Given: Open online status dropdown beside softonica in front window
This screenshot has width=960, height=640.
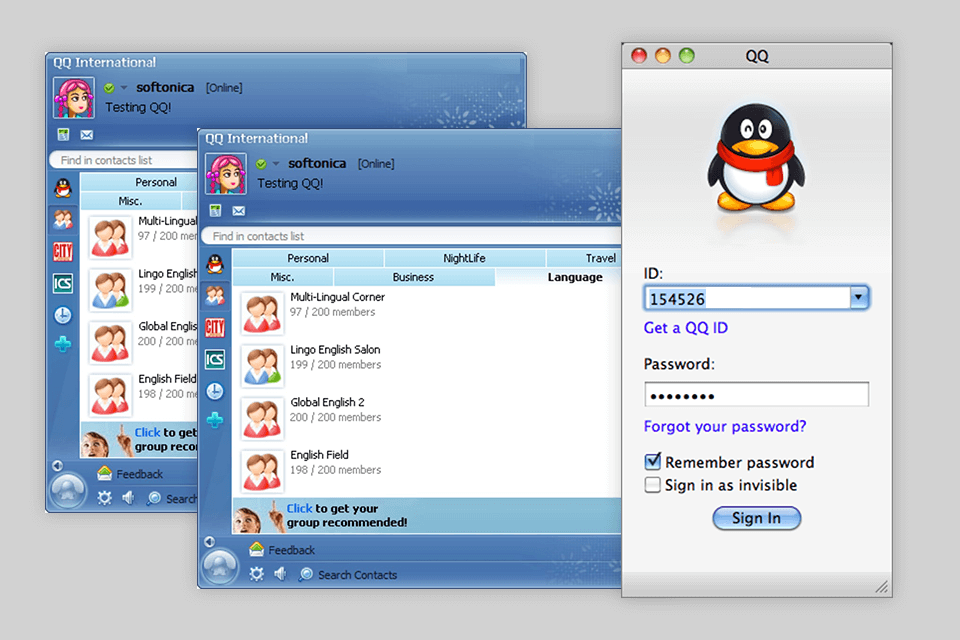Looking at the screenshot, I should tap(276, 164).
